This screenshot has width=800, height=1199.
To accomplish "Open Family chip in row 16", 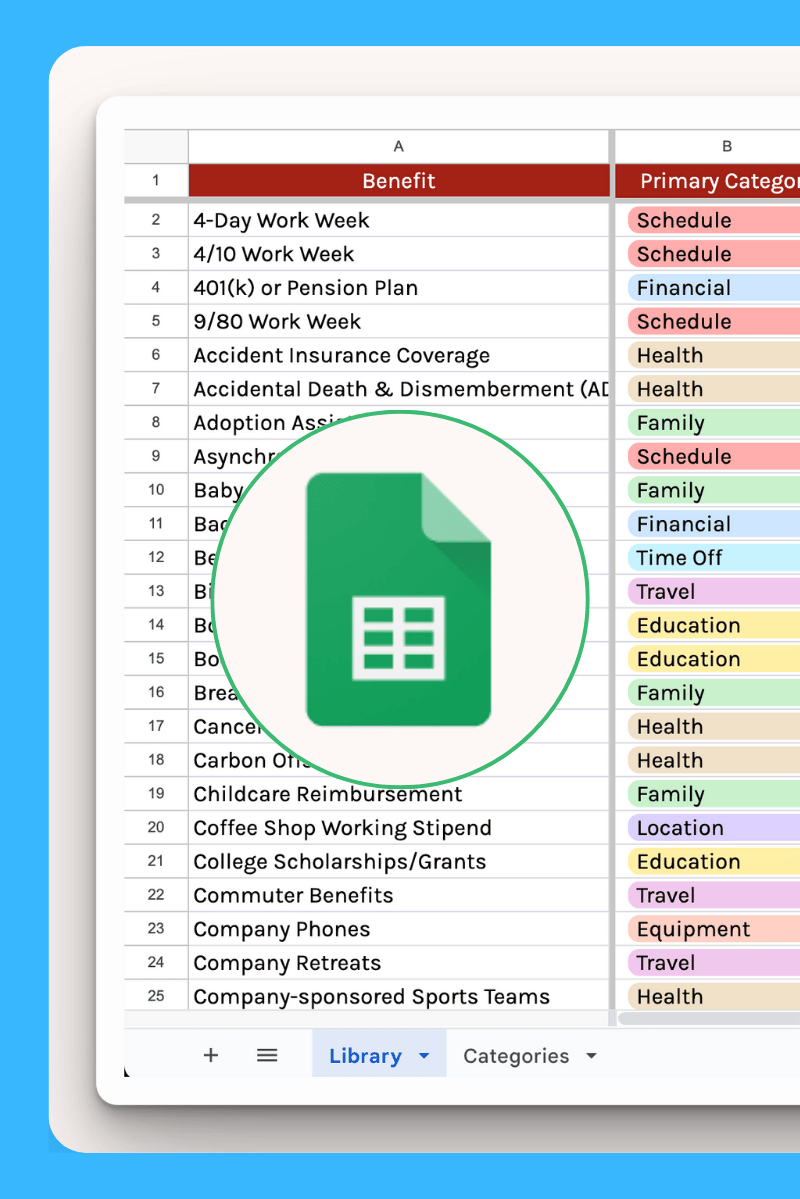I will pos(714,692).
